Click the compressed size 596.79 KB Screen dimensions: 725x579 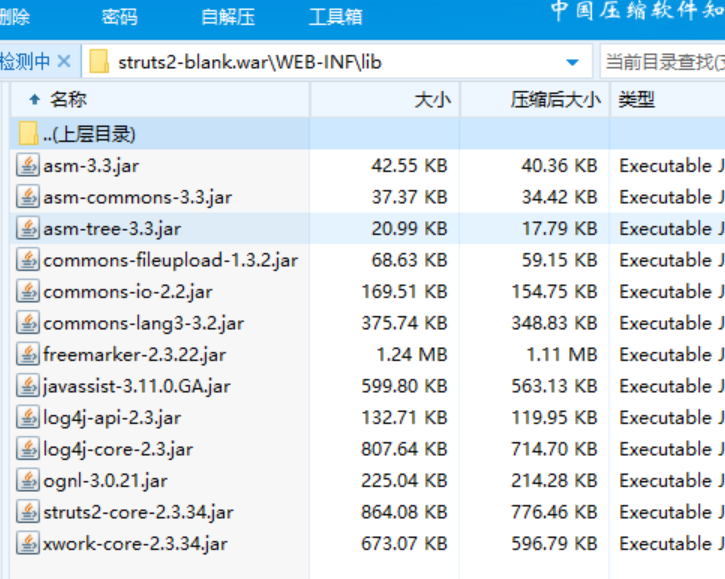554,543
